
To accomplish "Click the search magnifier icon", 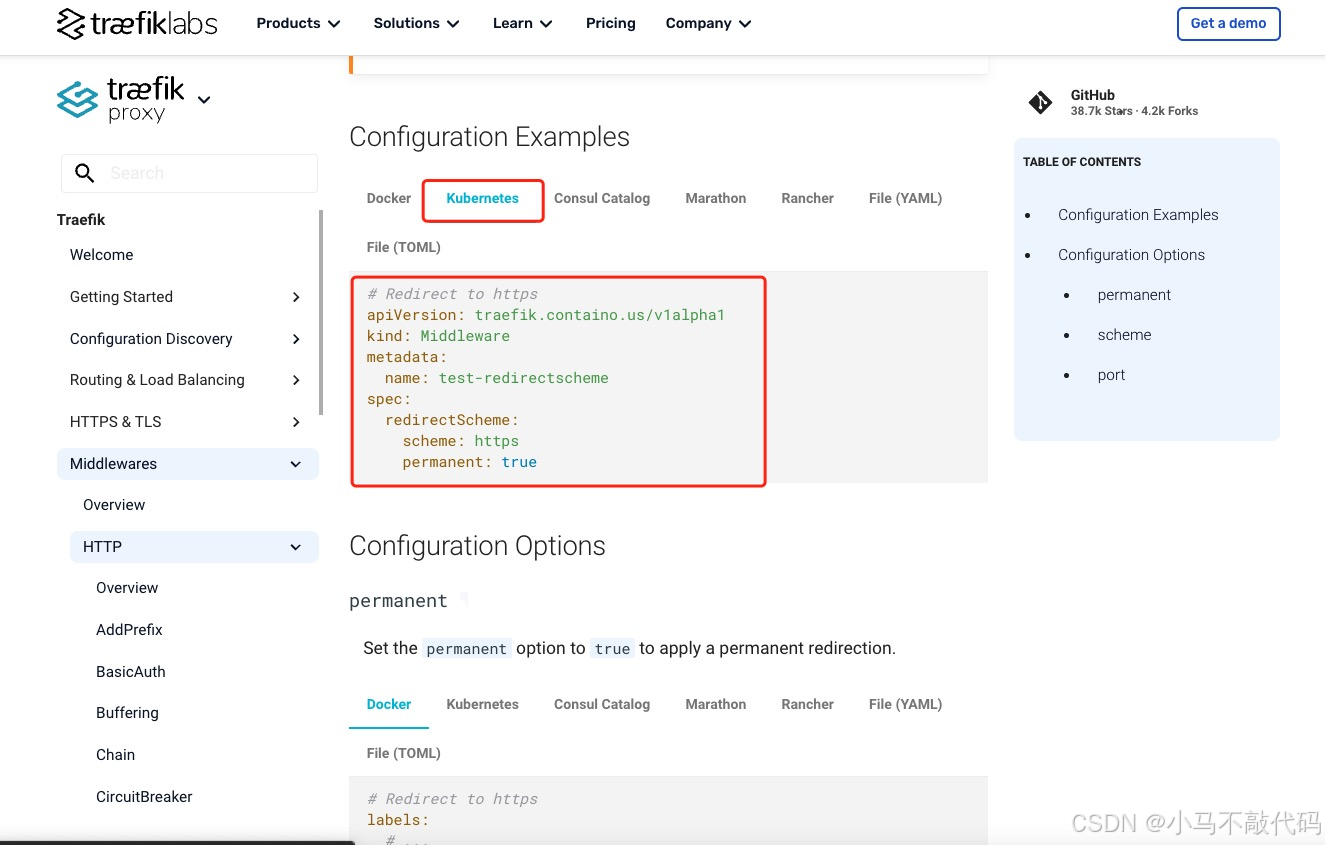I will [85, 173].
